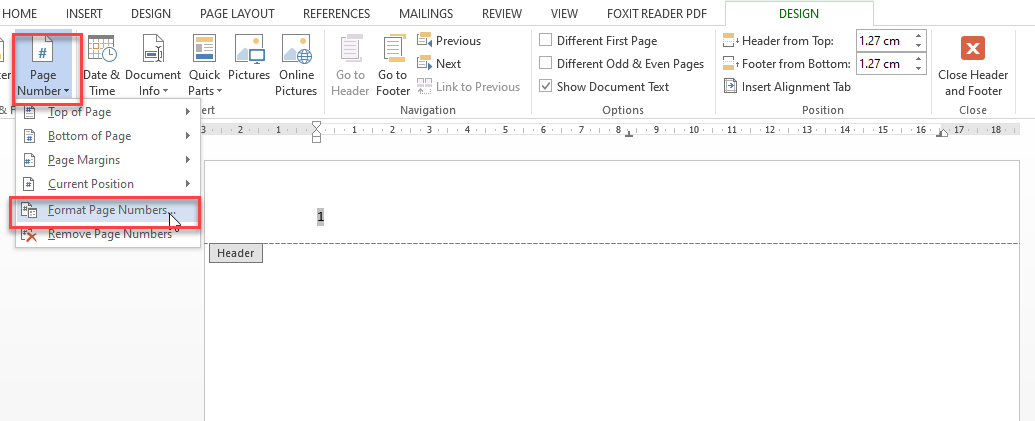Choose Remove Page Numbers option
This screenshot has height=421, width=1035.
coord(108,234)
